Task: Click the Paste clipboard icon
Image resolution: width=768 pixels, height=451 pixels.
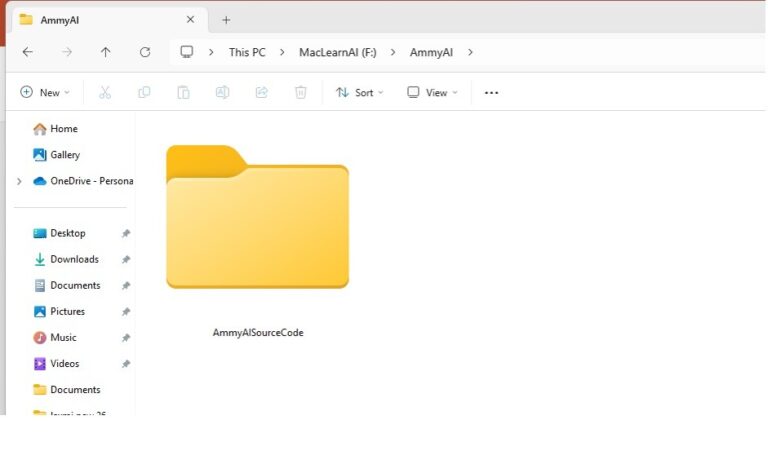Action: 183,92
